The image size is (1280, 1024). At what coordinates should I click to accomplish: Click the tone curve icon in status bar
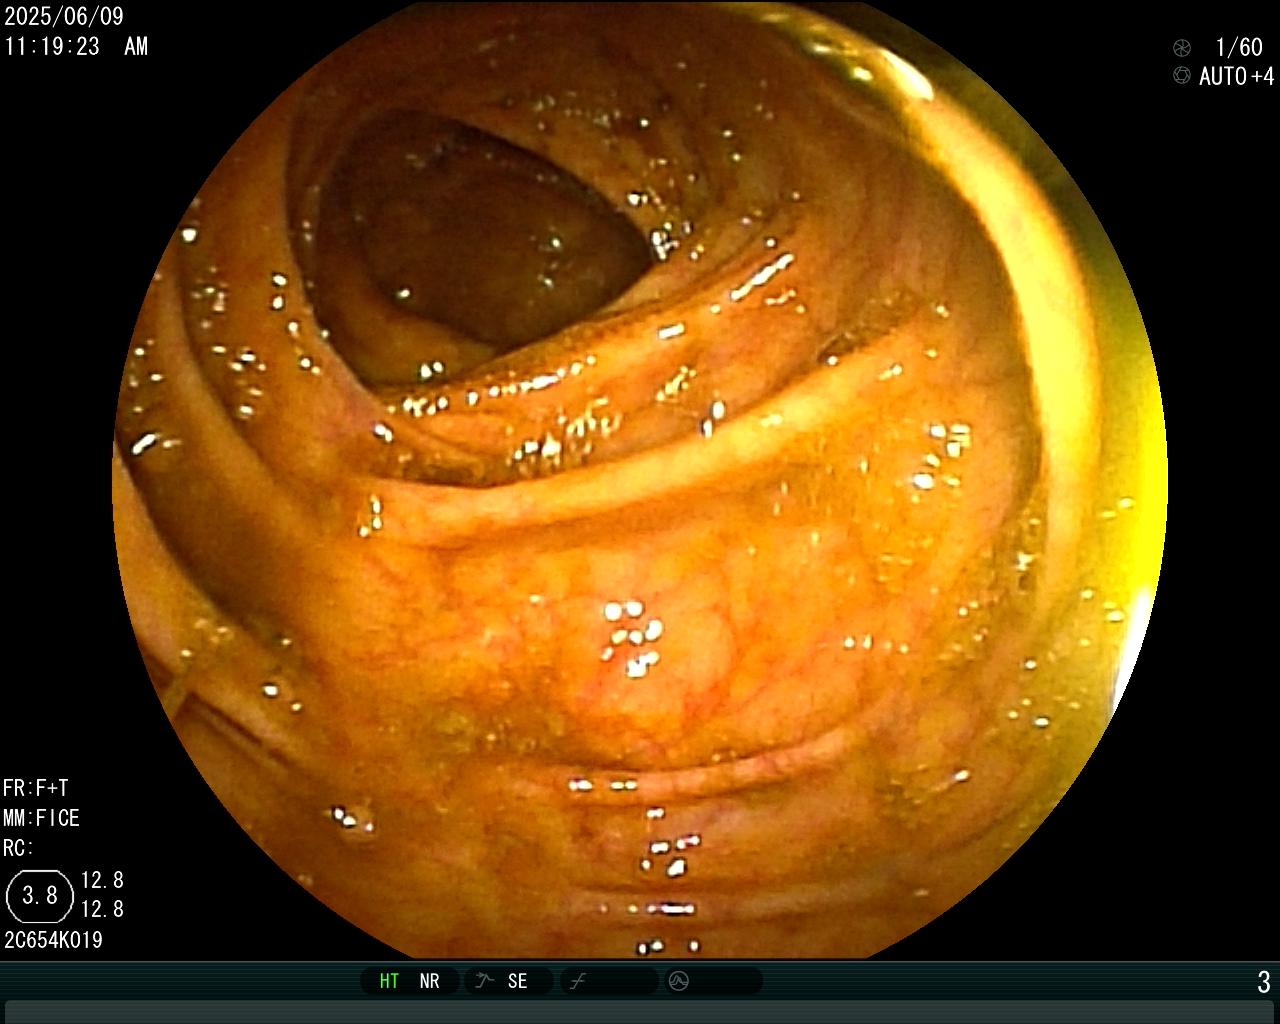pyautogui.click(x=577, y=981)
